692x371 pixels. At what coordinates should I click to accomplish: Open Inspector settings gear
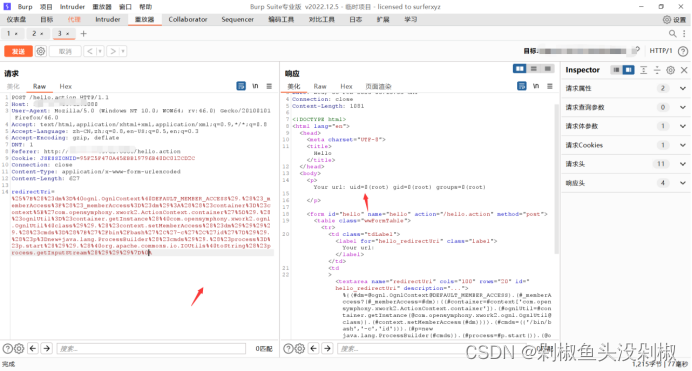[x=670, y=70]
